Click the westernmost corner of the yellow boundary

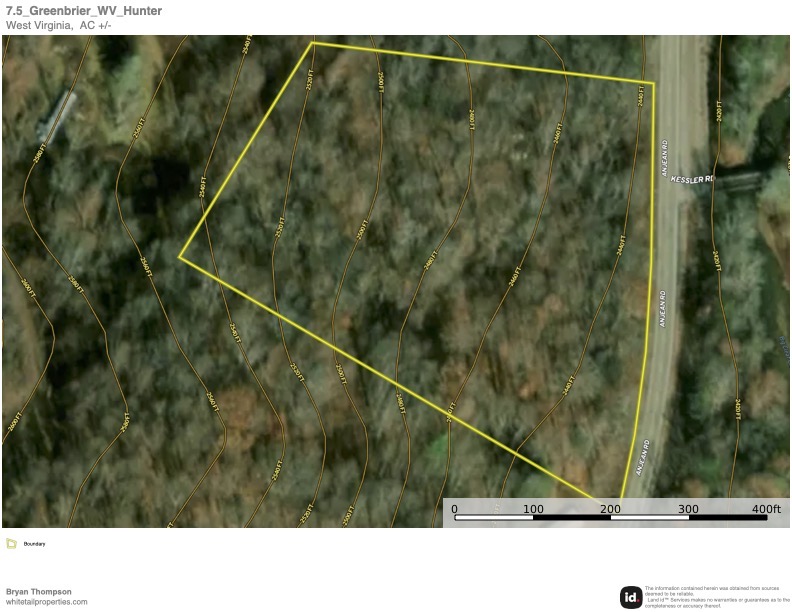pyautogui.click(x=180, y=257)
